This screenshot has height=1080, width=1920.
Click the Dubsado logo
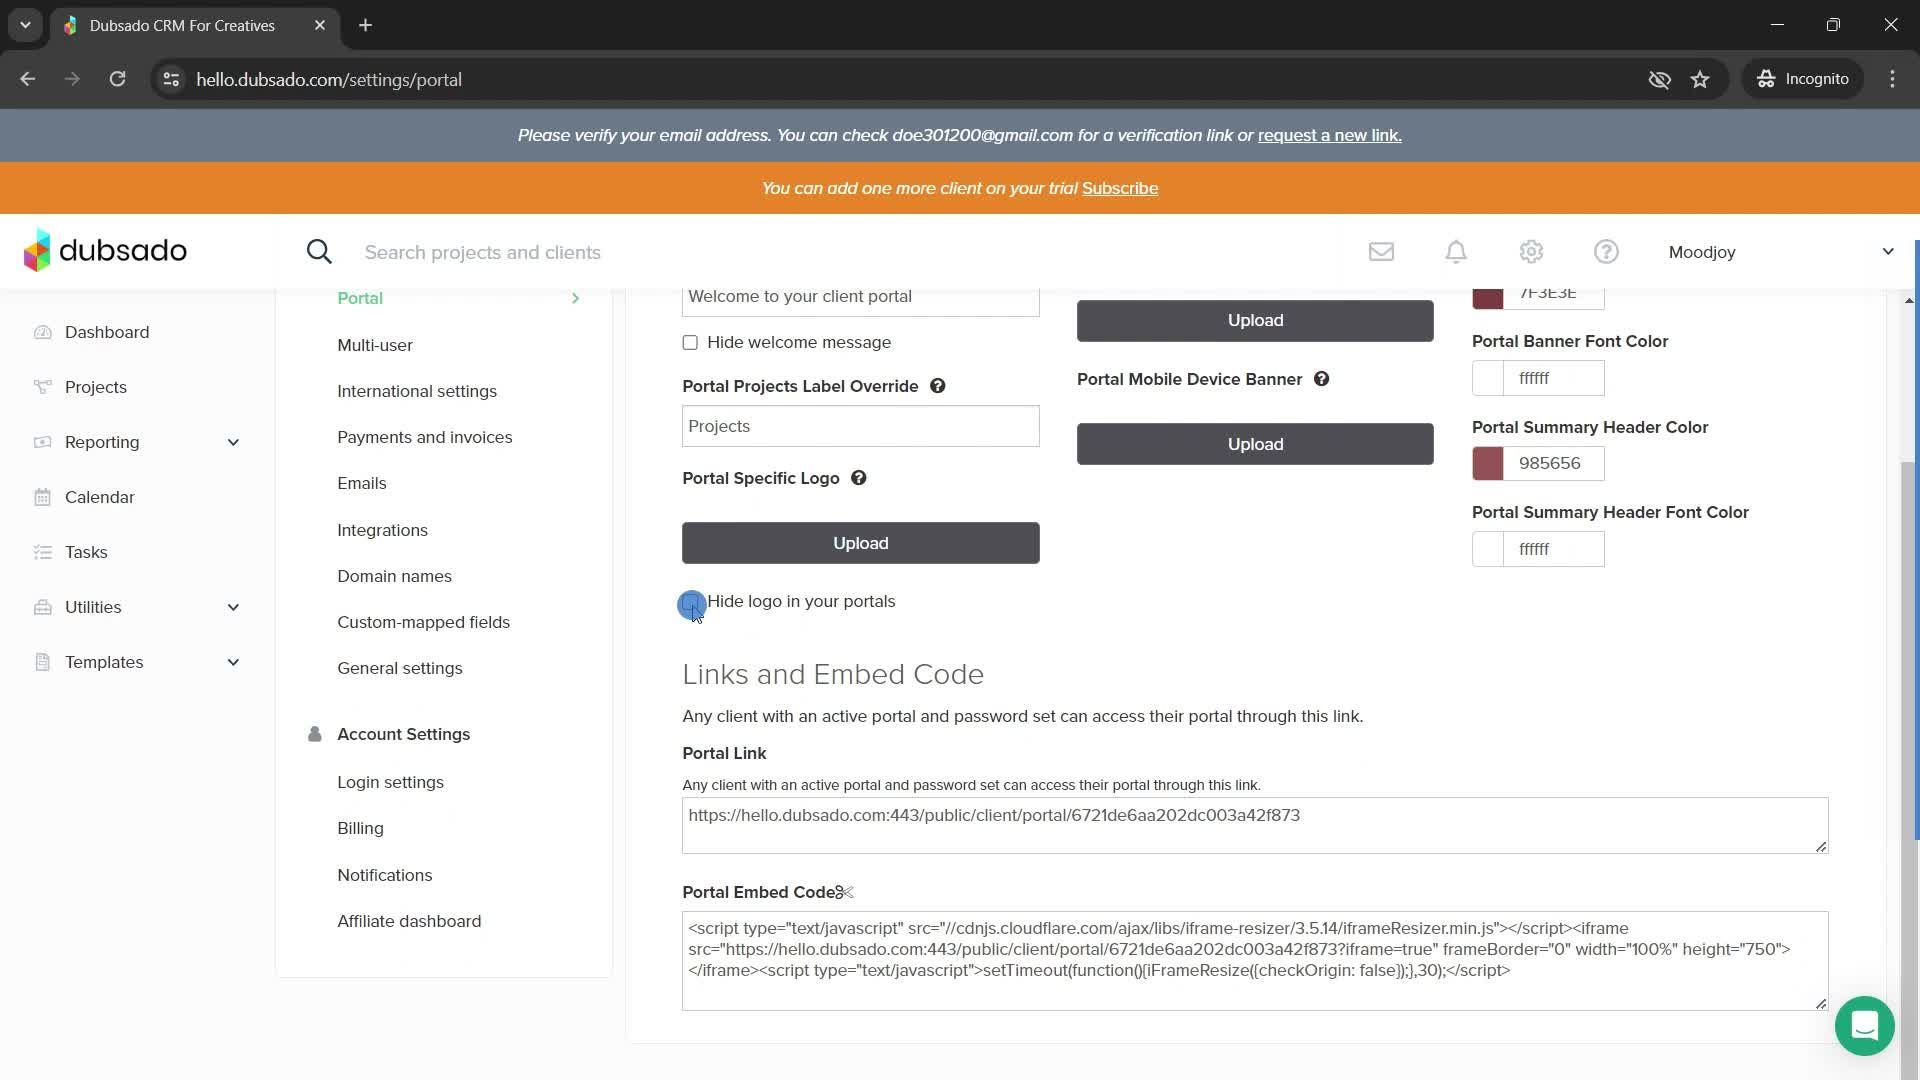coord(105,250)
